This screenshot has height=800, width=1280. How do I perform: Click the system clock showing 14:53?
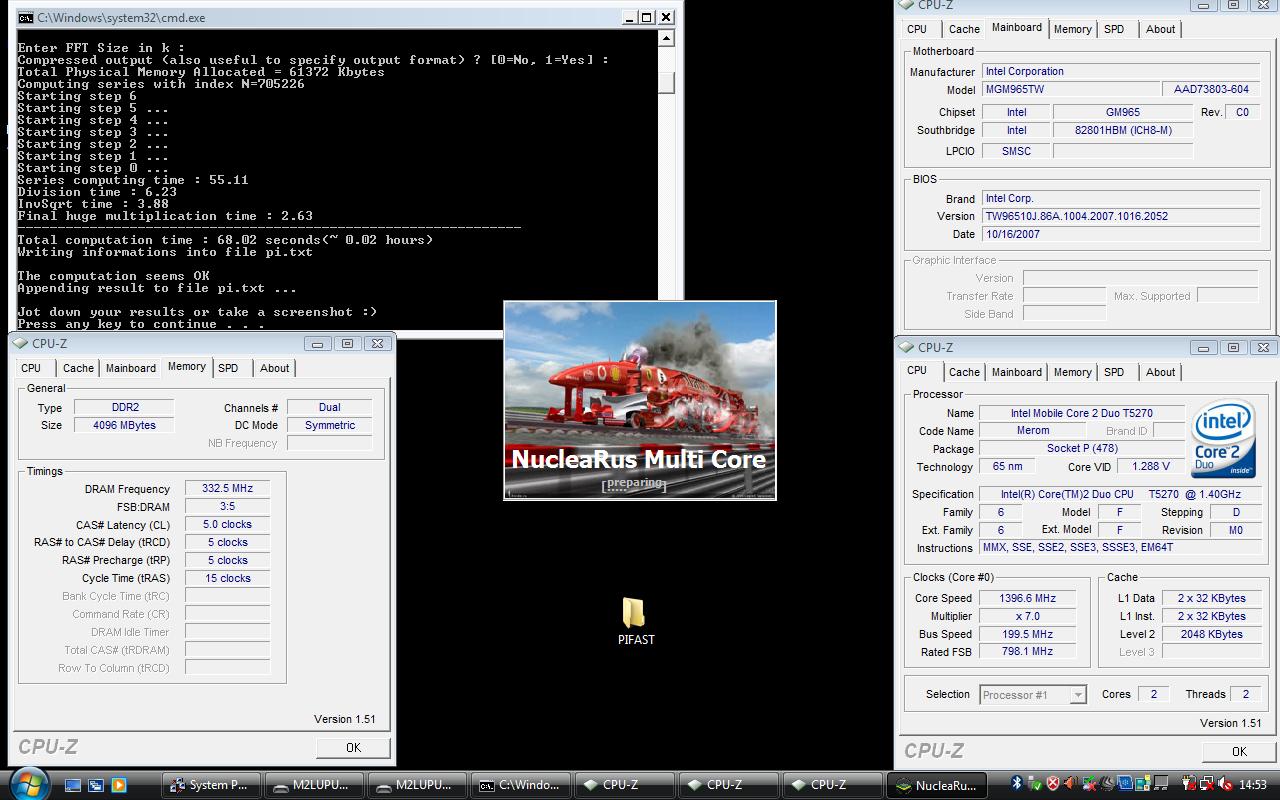coord(1253,784)
